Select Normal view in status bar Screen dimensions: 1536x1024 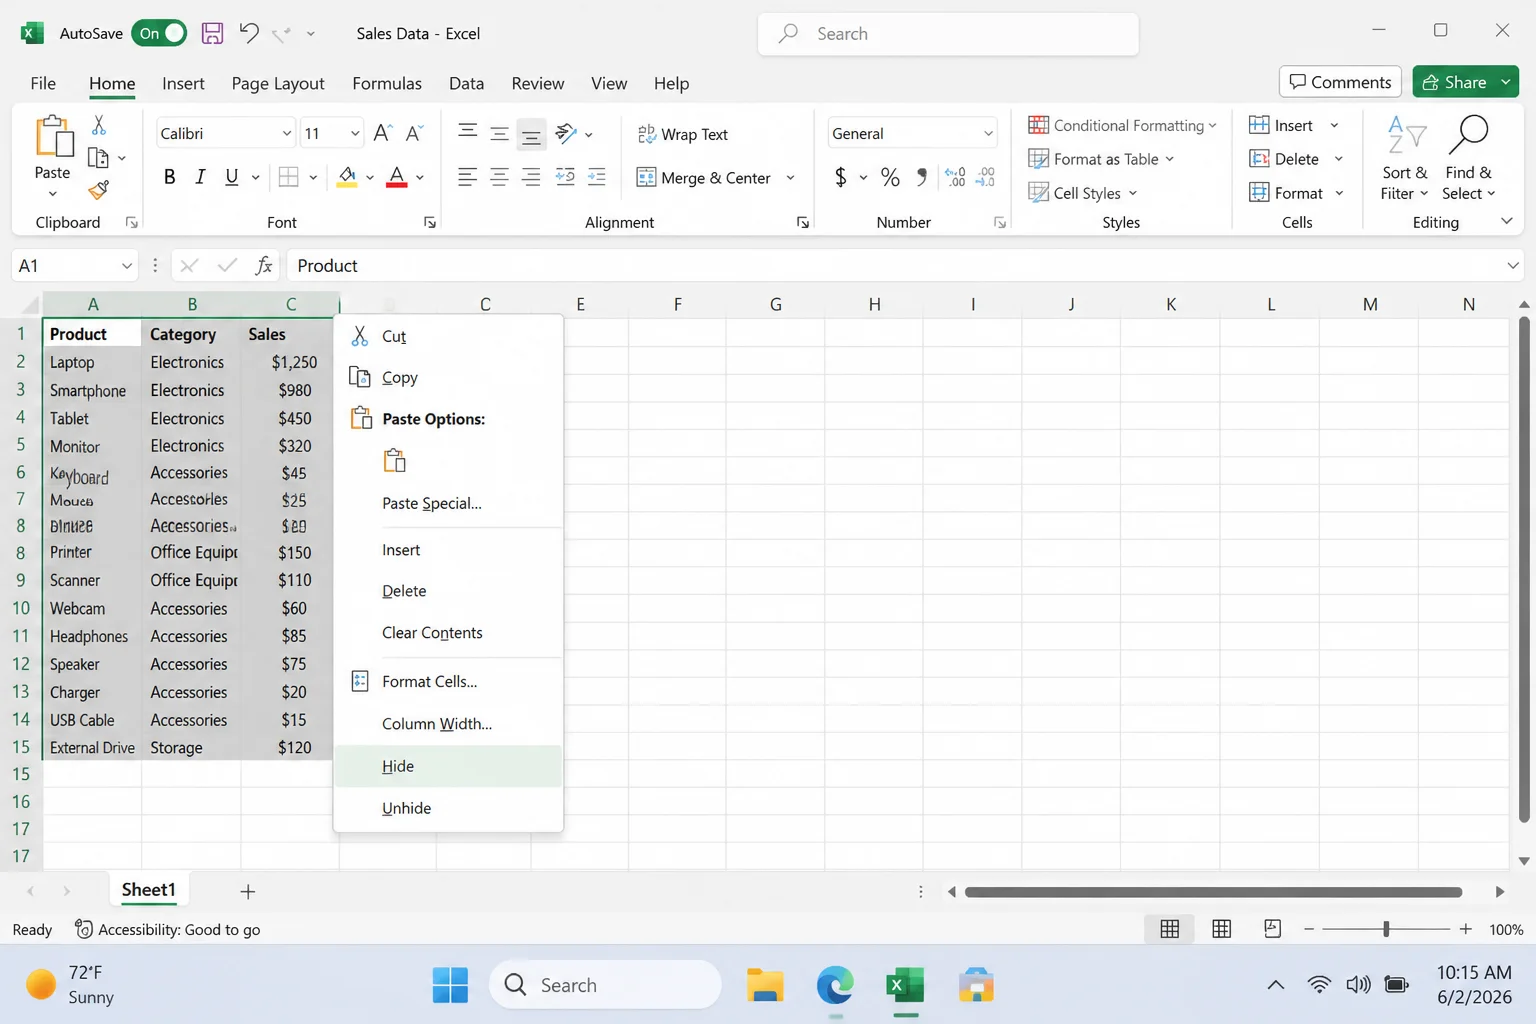pos(1169,929)
